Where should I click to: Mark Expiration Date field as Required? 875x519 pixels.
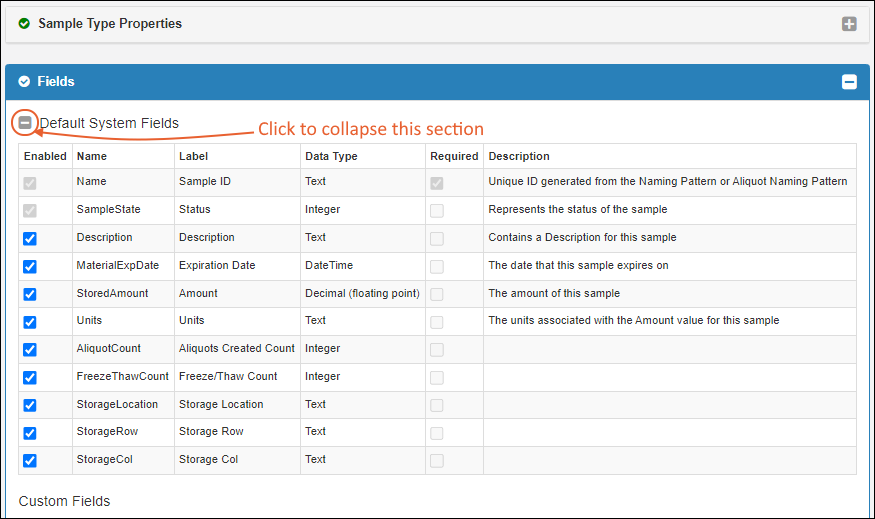coord(437,267)
